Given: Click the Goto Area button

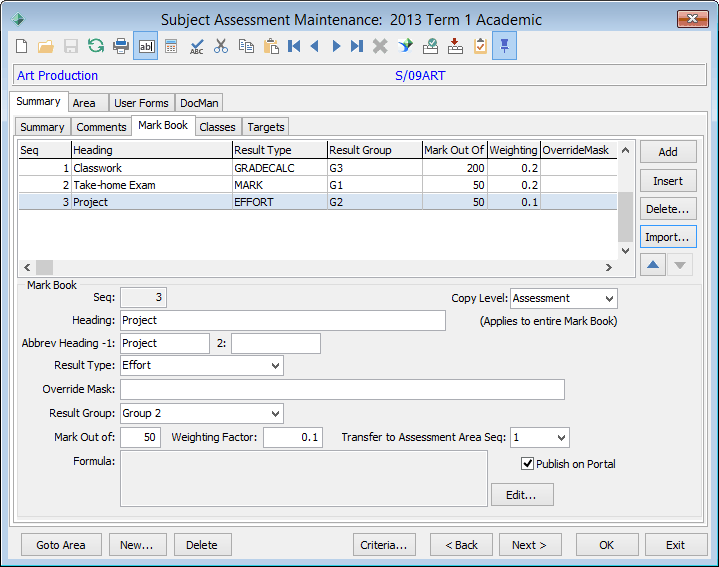Looking at the screenshot, I should (x=61, y=545).
